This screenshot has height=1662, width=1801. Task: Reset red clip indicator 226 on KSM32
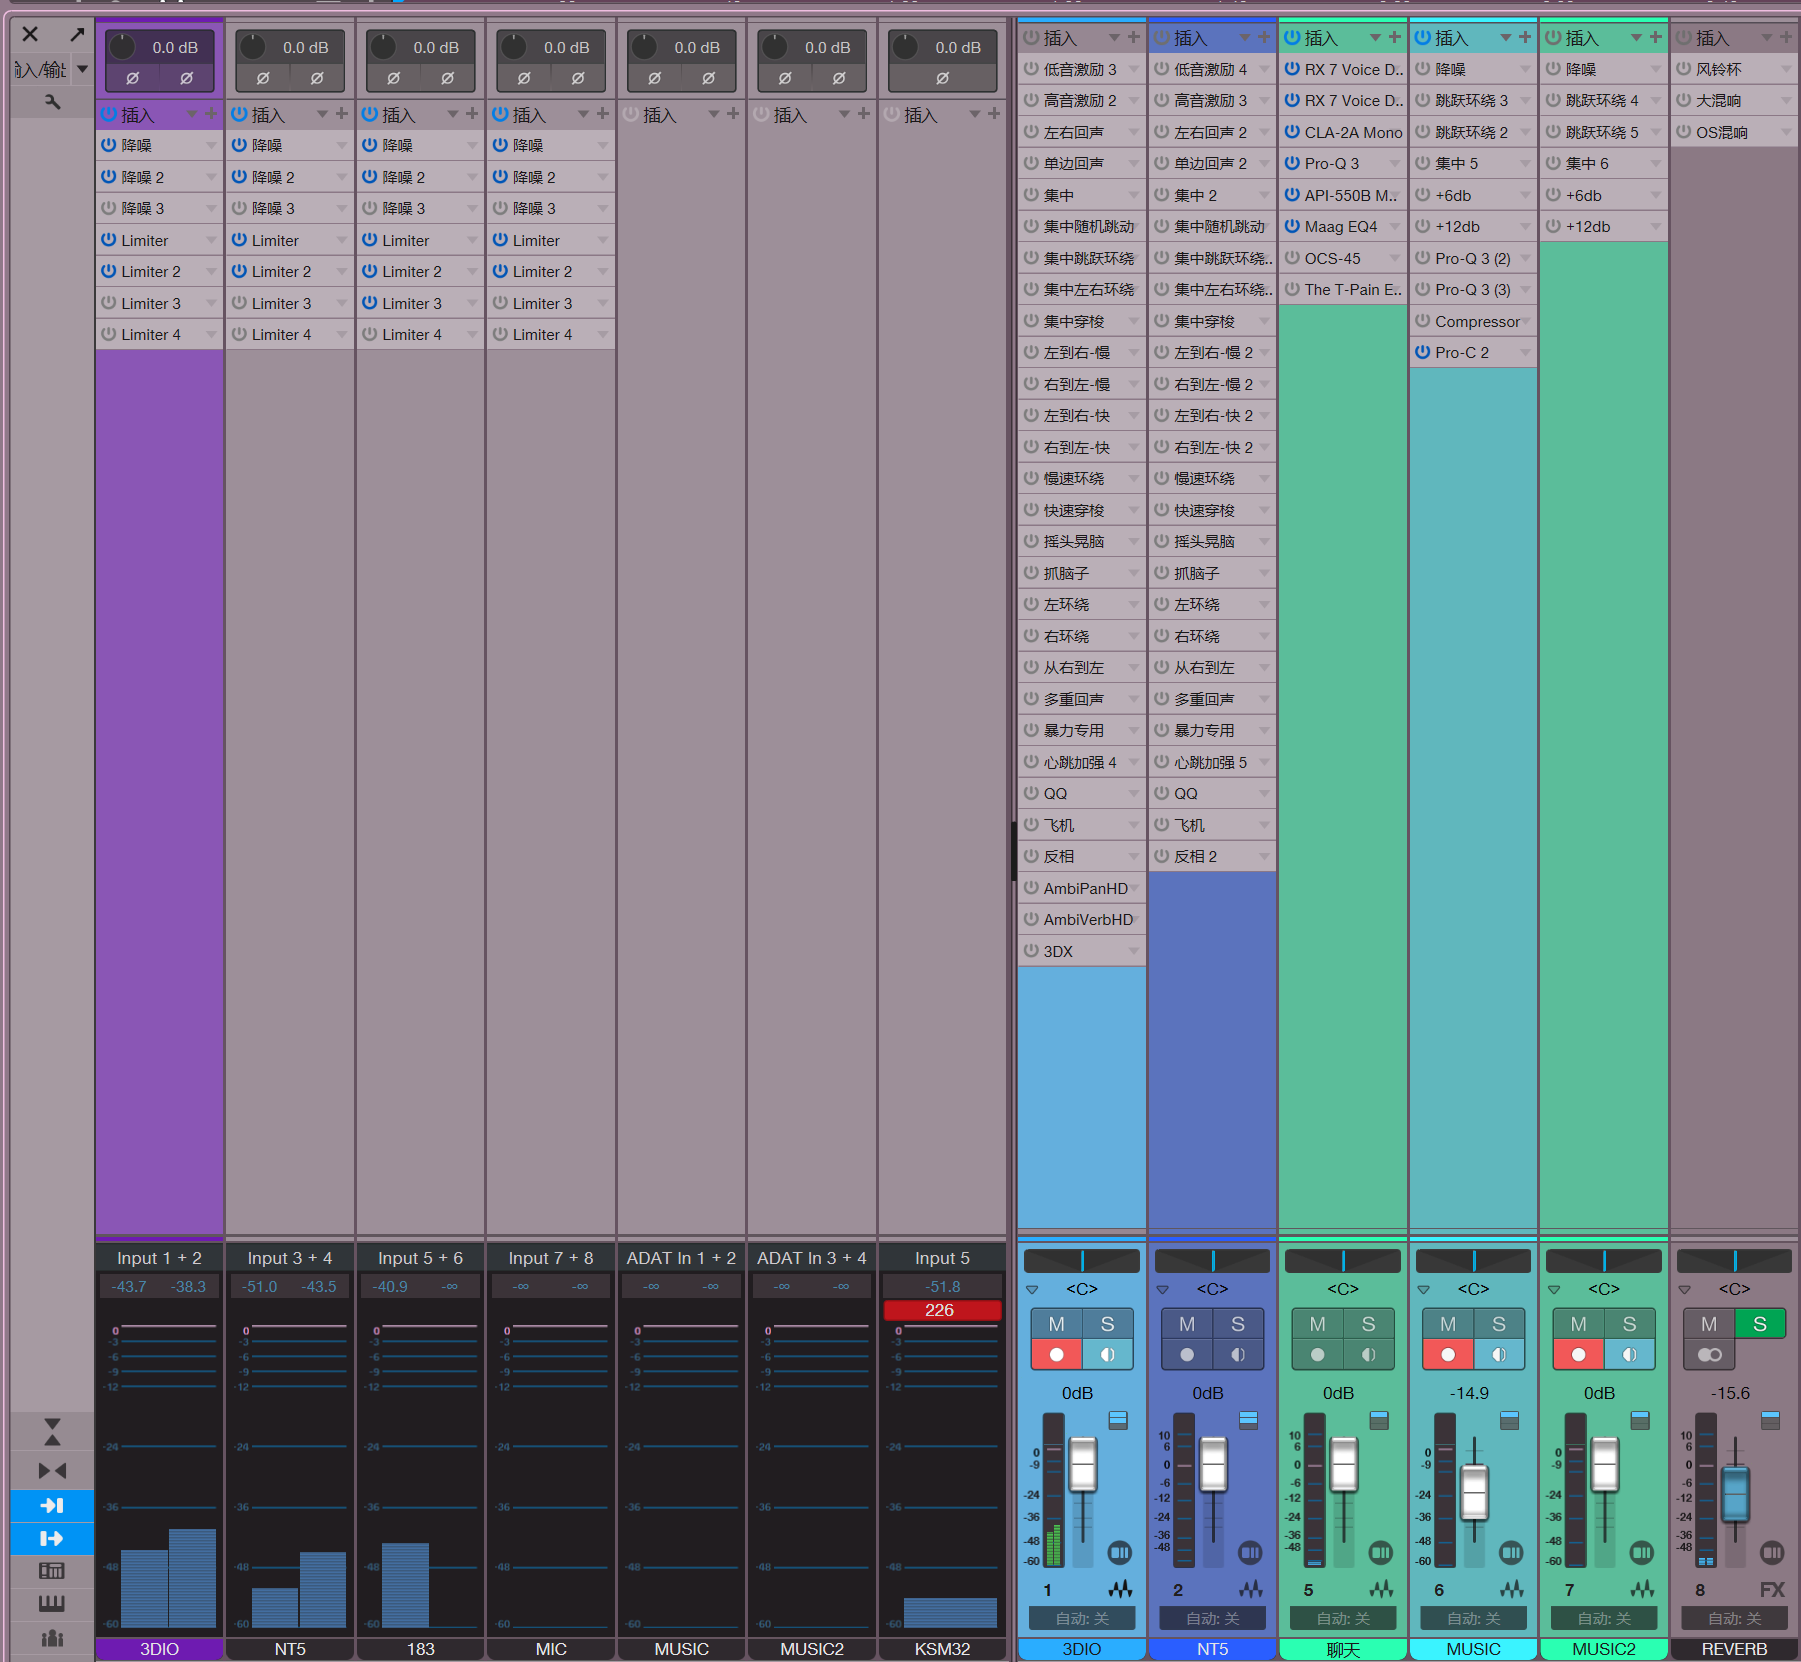click(941, 1310)
